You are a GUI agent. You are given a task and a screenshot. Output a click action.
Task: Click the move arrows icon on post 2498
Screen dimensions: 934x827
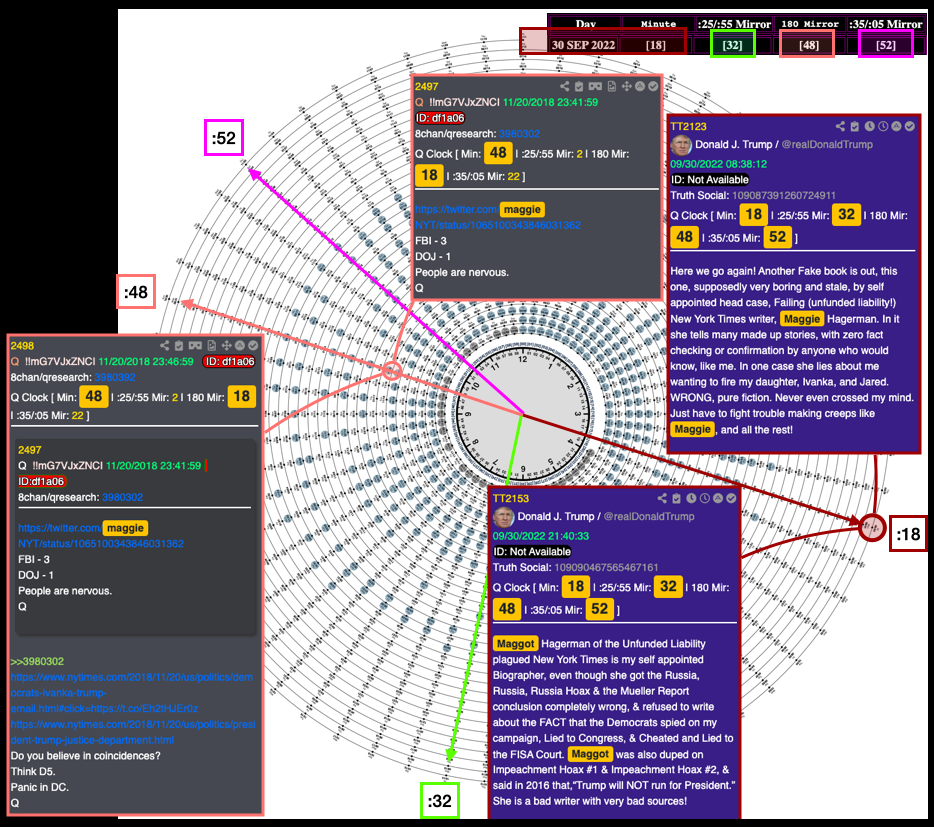point(226,345)
